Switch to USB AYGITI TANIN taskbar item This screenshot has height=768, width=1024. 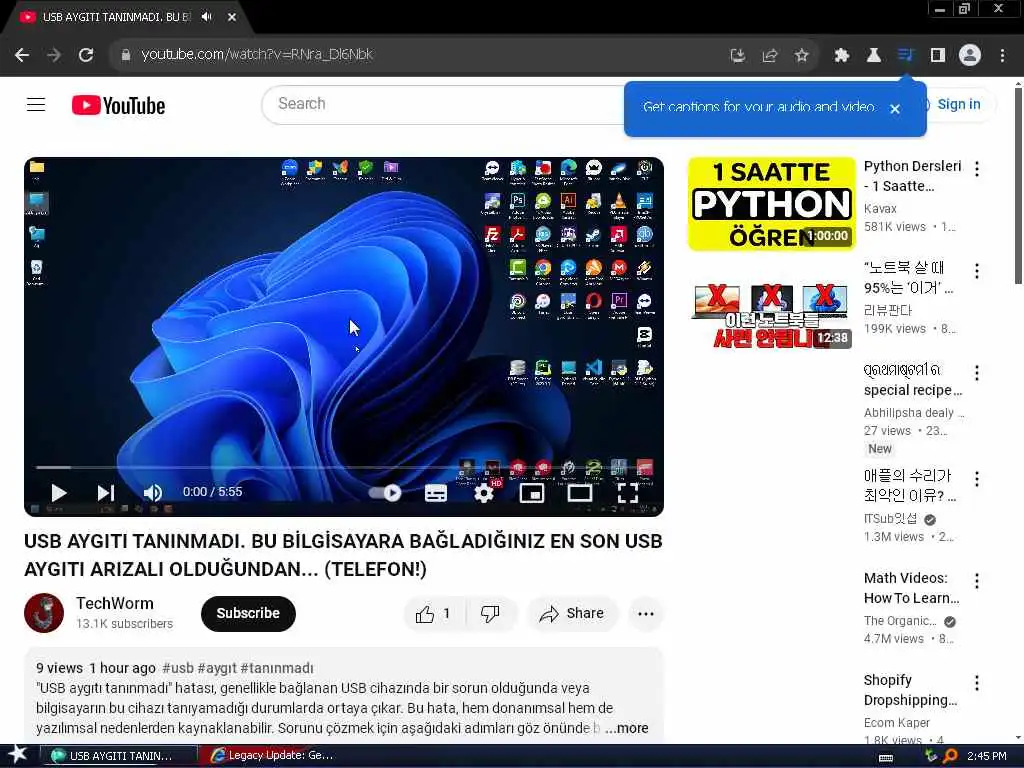click(118, 756)
